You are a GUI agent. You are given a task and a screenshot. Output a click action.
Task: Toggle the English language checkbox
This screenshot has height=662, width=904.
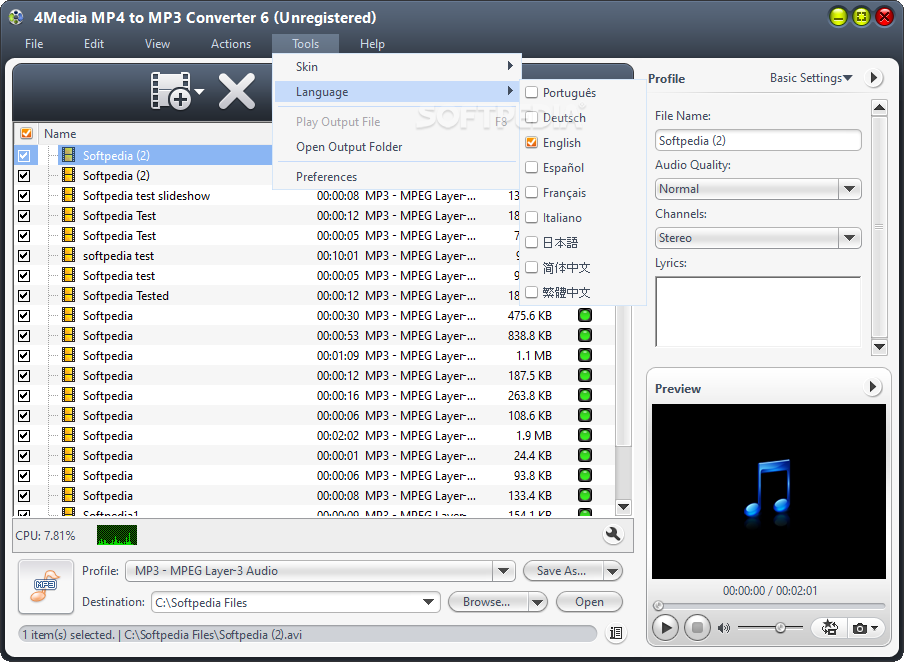[x=532, y=142]
